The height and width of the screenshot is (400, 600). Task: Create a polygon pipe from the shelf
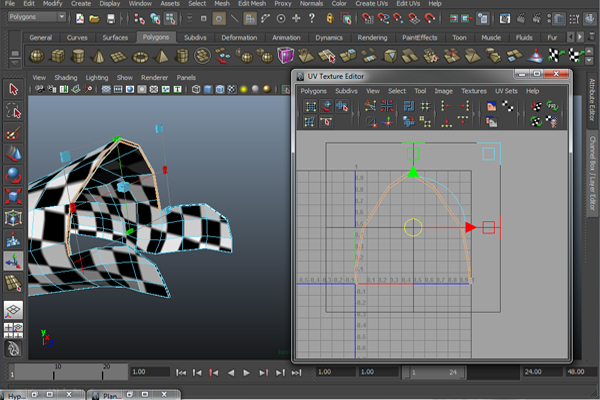click(x=182, y=56)
